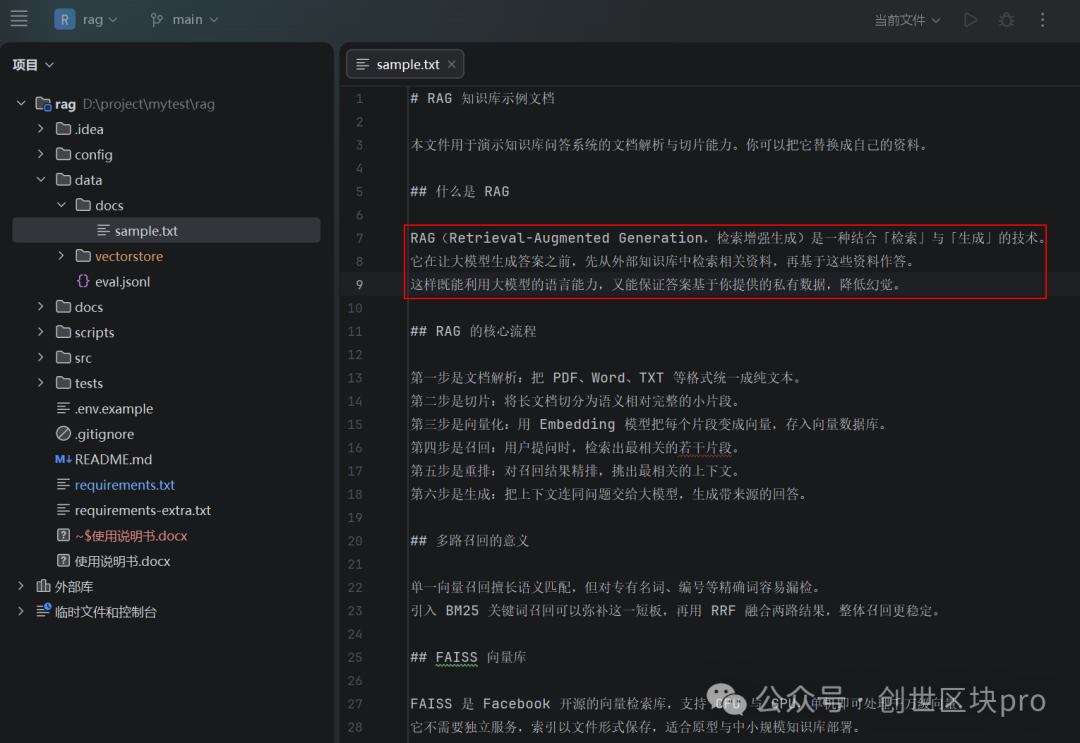Viewport: 1080px width, 743px height.
Task: Click the text file icon of .env.example
Action: tap(63, 408)
